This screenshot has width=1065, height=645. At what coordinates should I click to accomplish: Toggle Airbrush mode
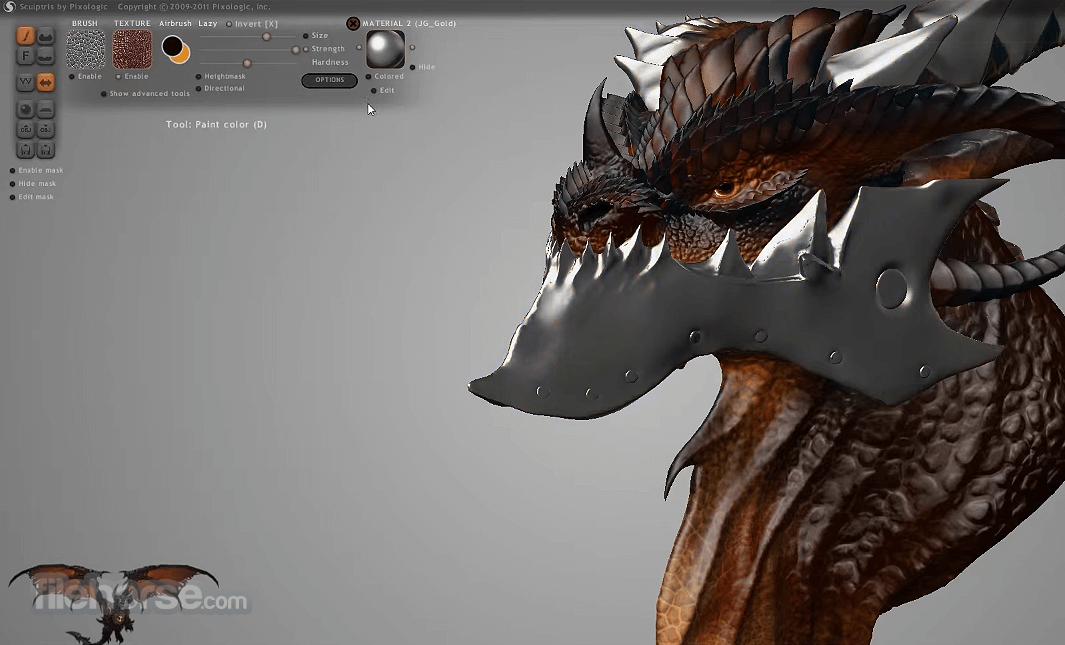tap(175, 23)
